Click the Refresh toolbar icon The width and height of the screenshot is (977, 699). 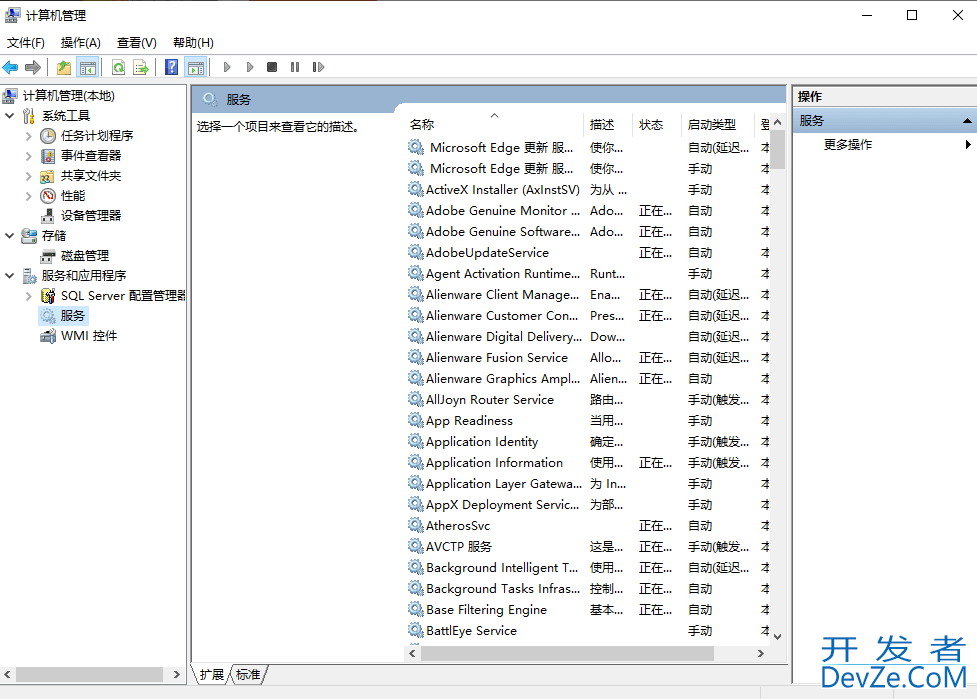pos(118,67)
